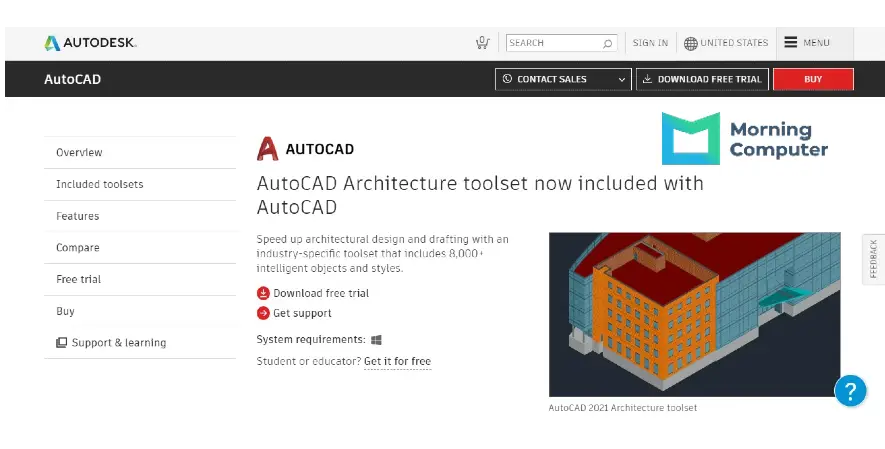Screen dimensions: 885x449
Task: Click the hamburger menu icon
Action: pos(791,42)
